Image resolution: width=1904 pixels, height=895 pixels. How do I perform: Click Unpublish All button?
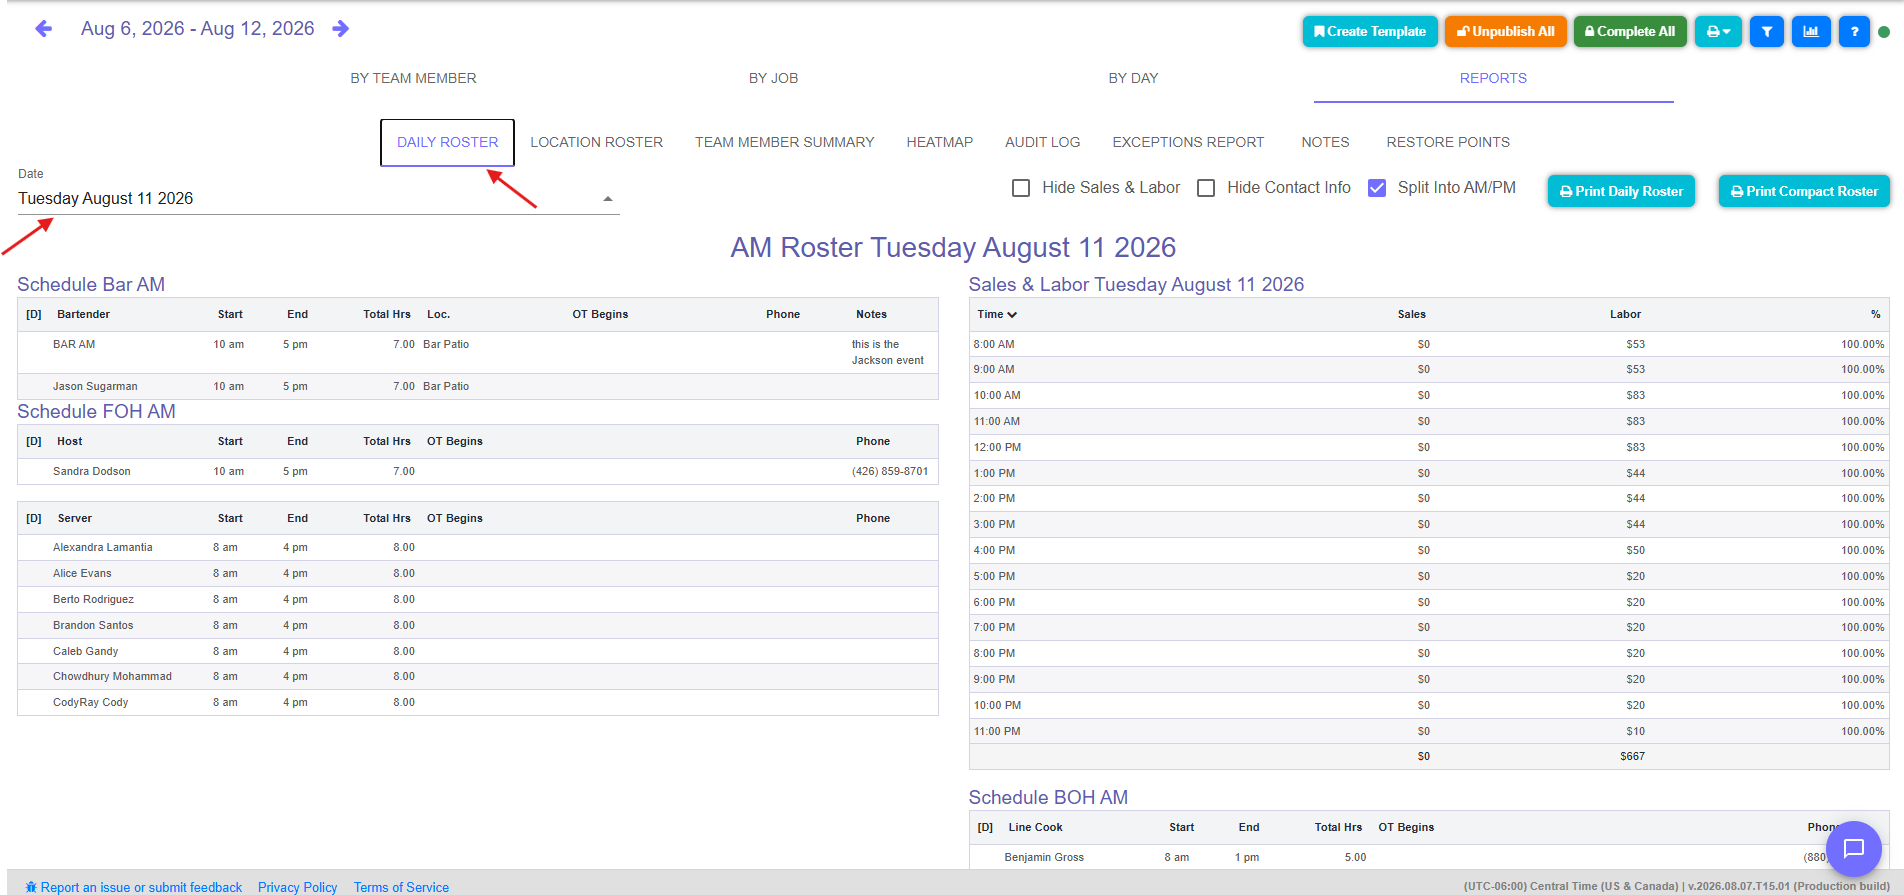tap(1505, 31)
